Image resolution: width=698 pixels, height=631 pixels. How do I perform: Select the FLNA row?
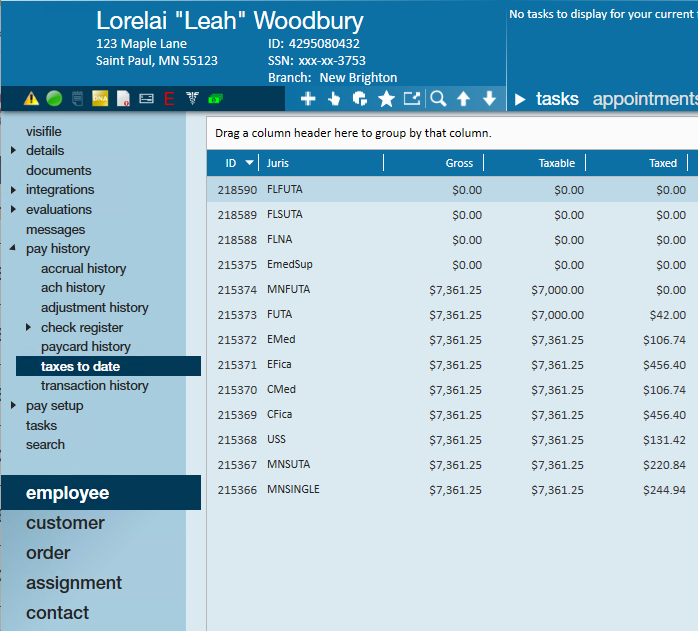coord(452,240)
